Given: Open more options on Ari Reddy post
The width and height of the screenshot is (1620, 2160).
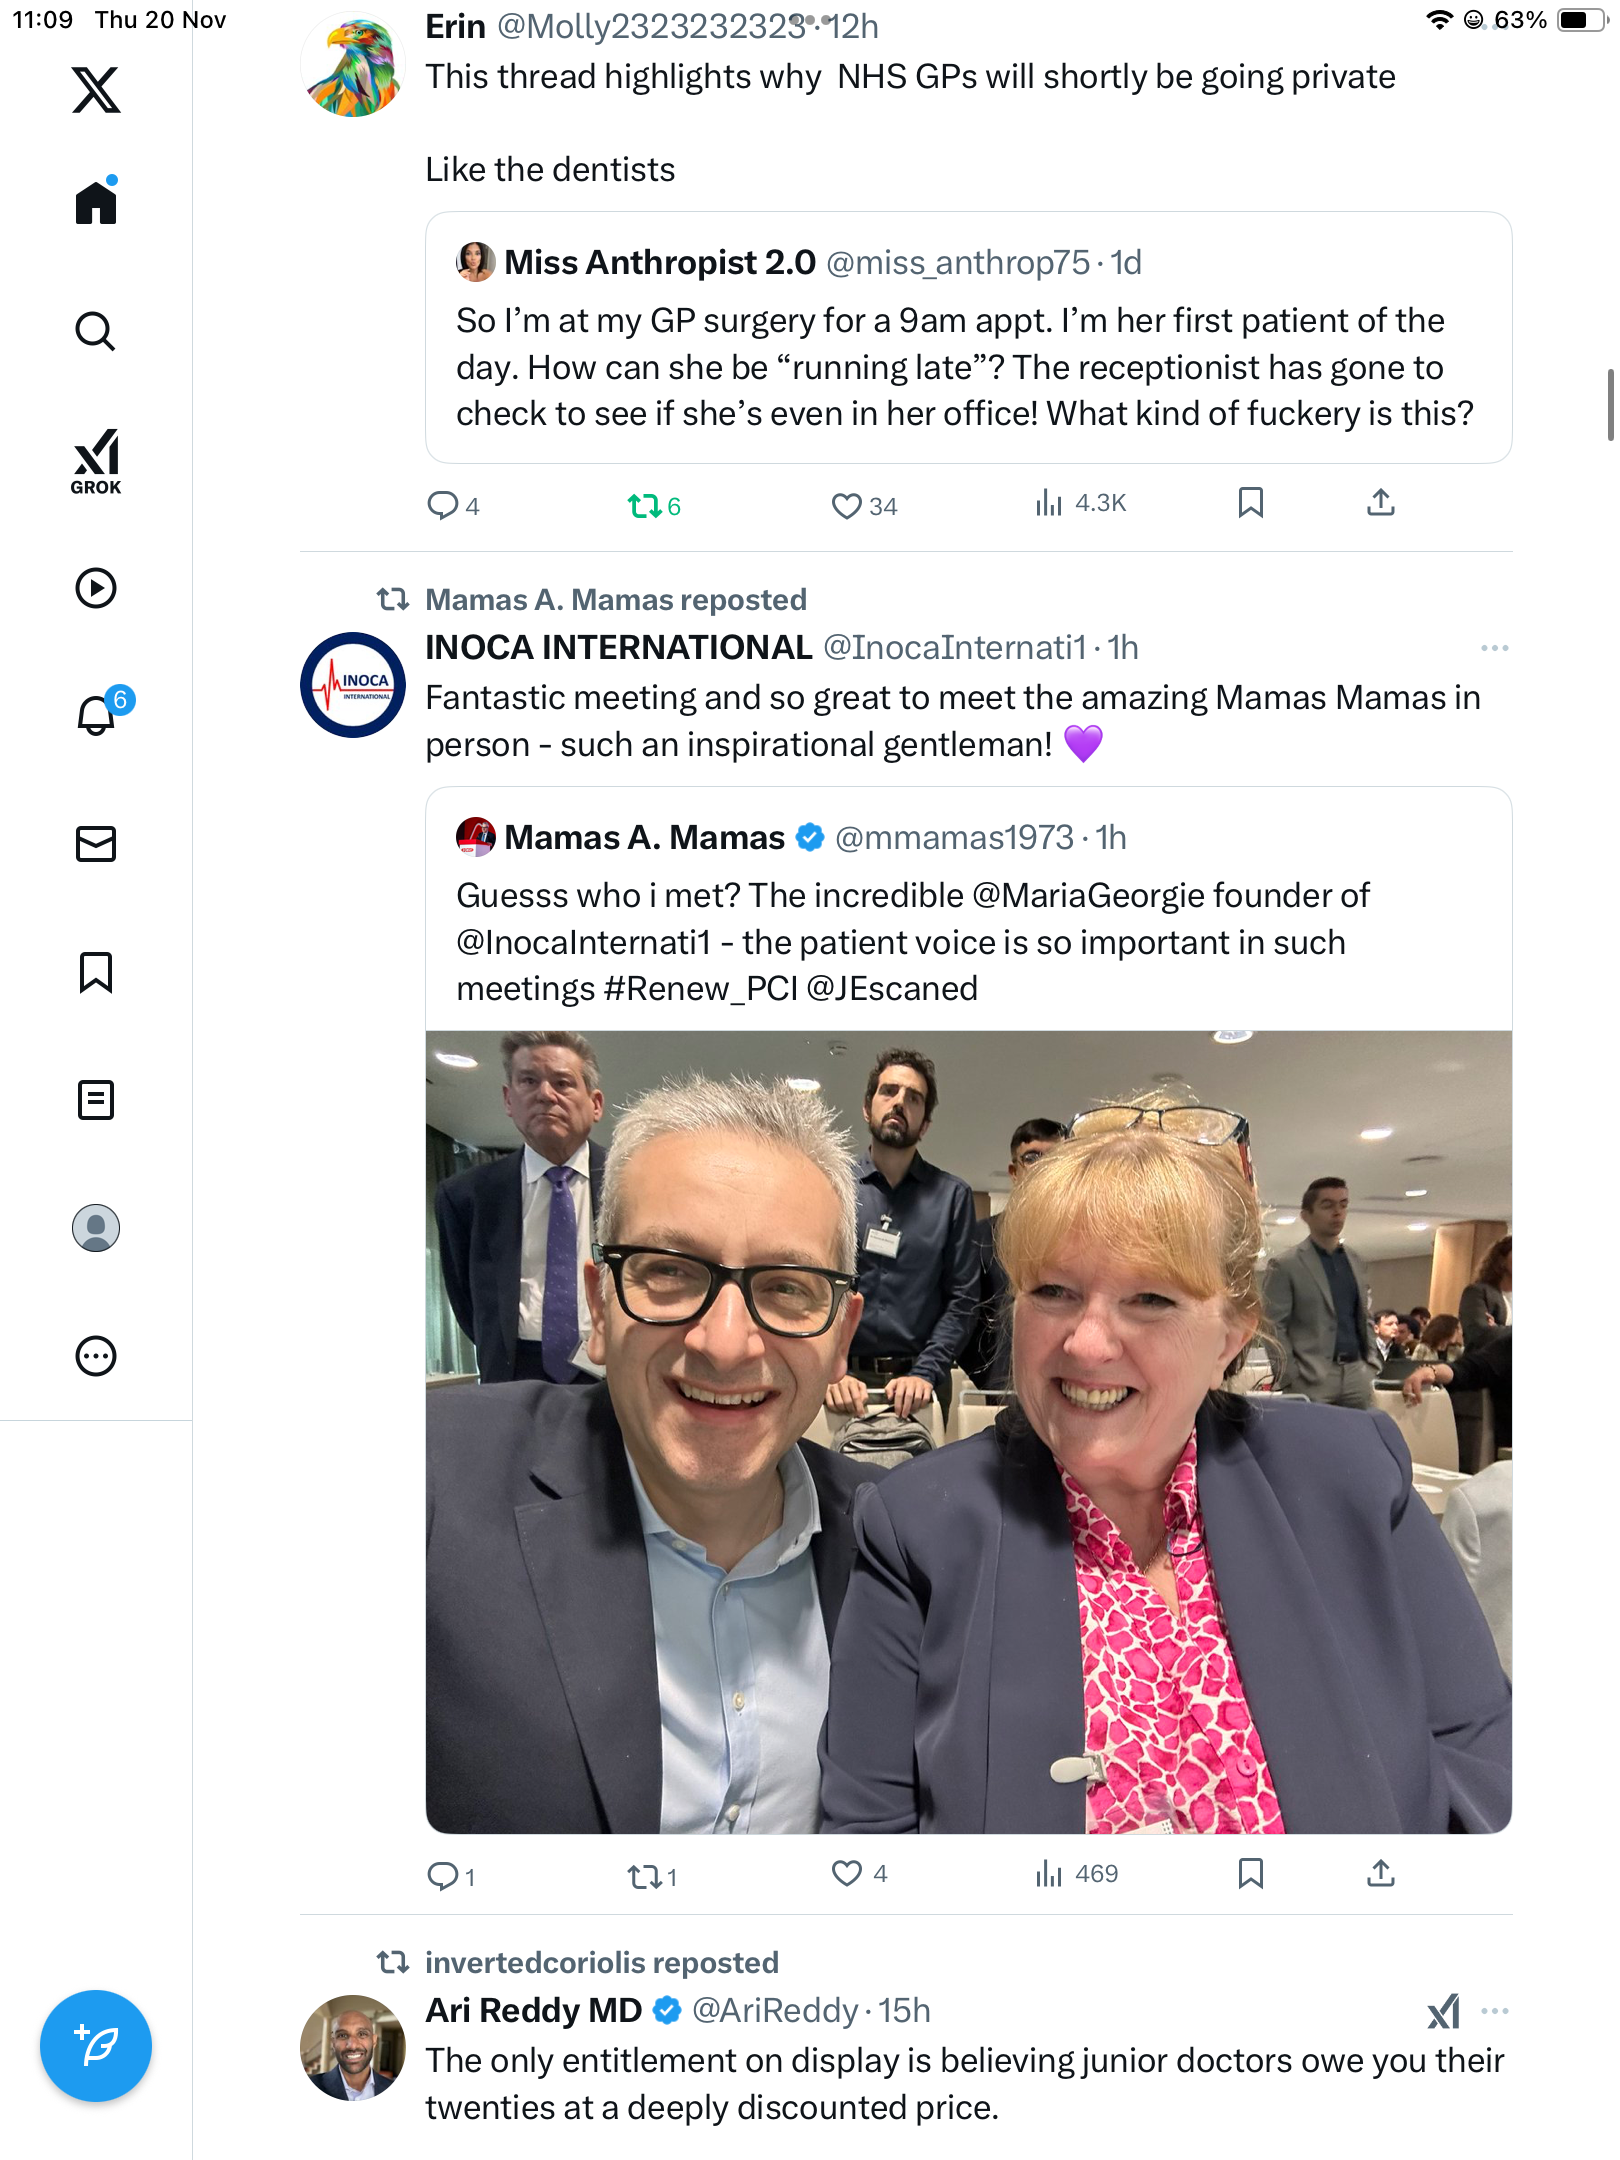Looking at the screenshot, I should [1494, 2011].
